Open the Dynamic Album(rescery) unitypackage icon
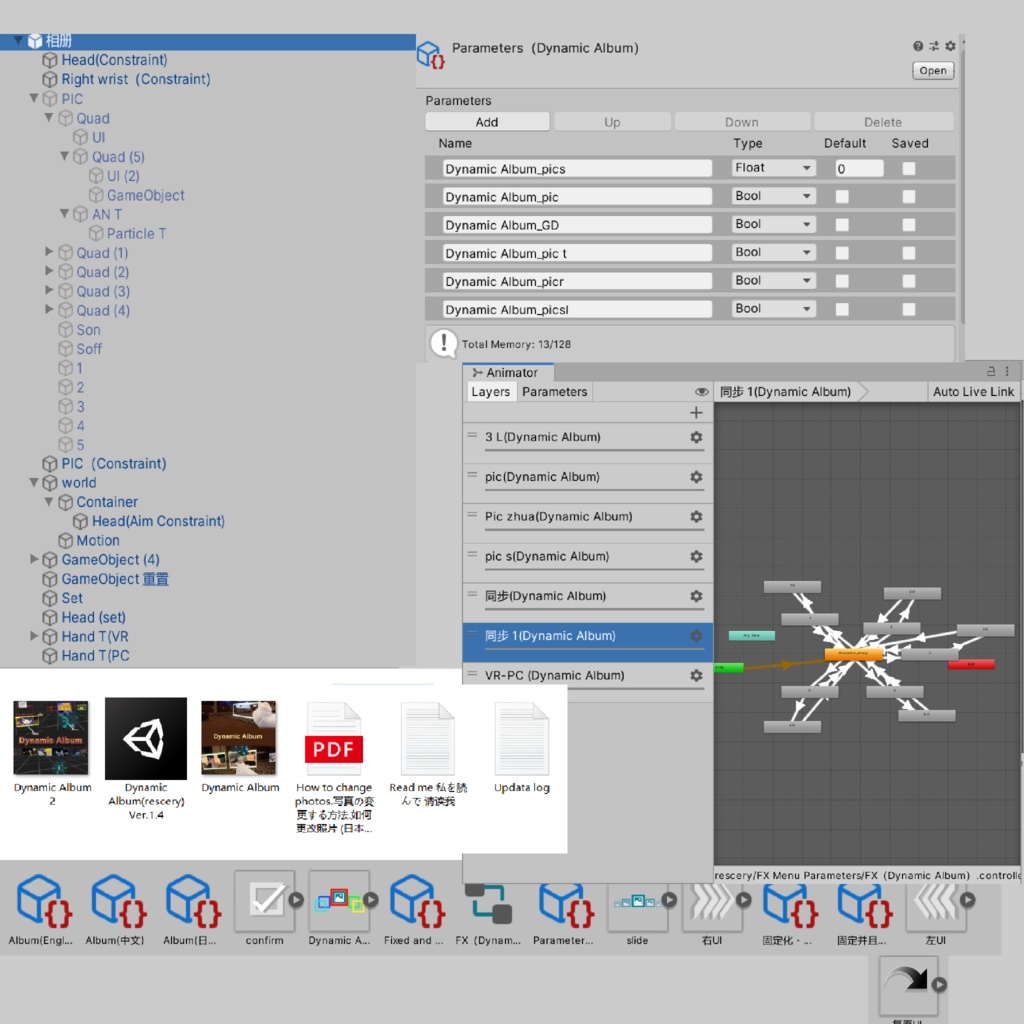The height and width of the screenshot is (1024, 1024). coord(146,737)
